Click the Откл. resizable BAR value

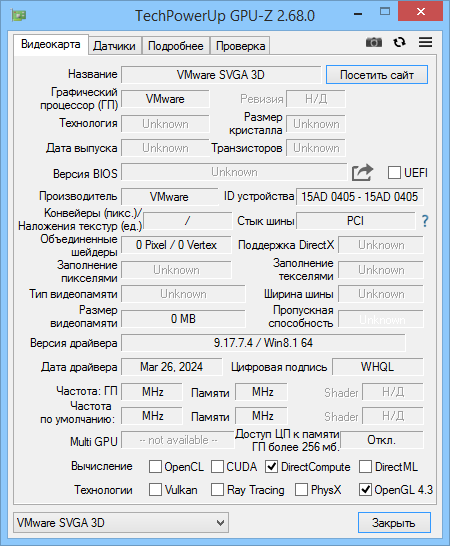pos(382,440)
